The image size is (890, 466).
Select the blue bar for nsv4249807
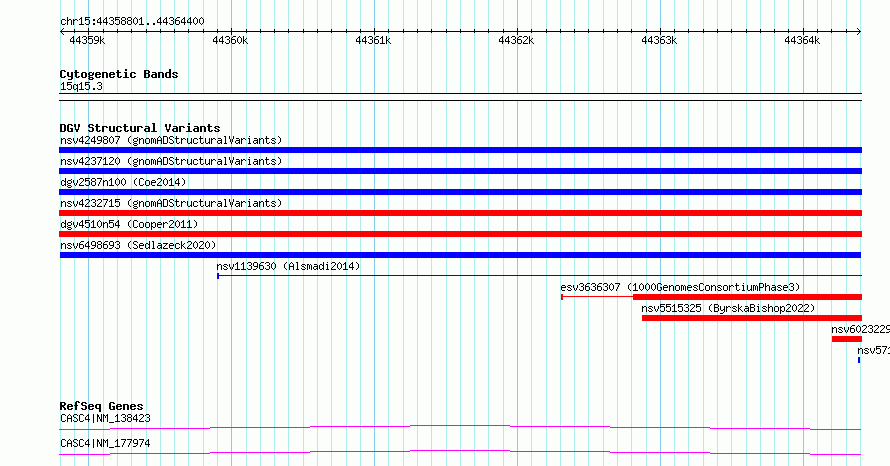[x=460, y=150]
